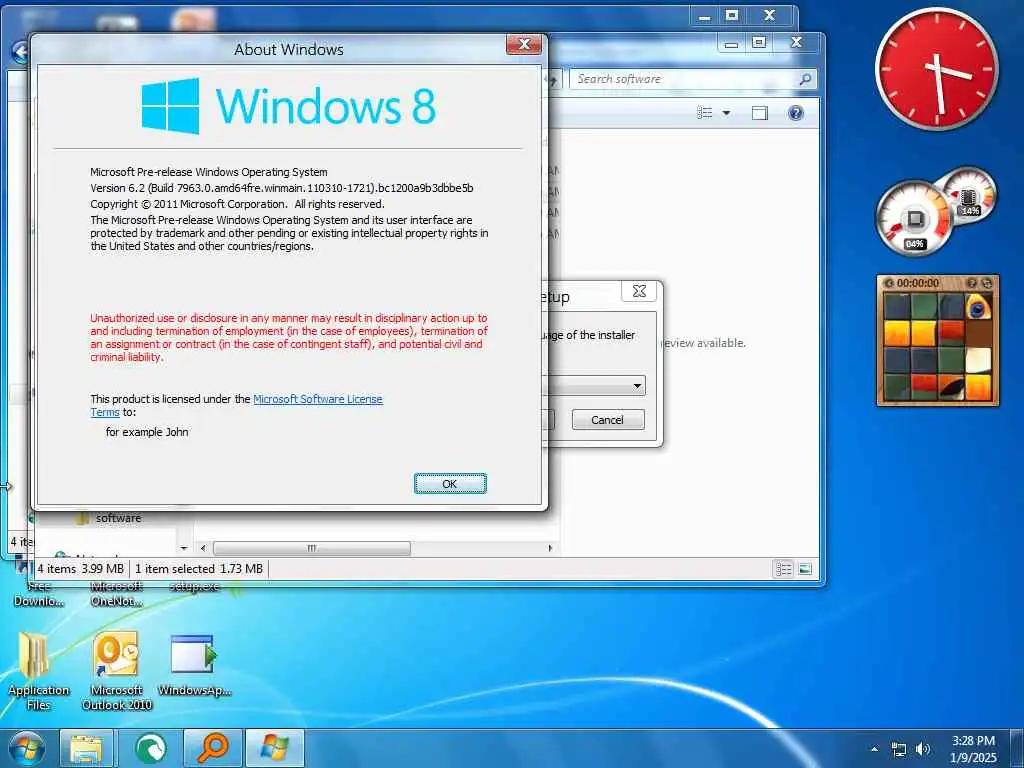Show hidden system tray icons

(x=874, y=750)
